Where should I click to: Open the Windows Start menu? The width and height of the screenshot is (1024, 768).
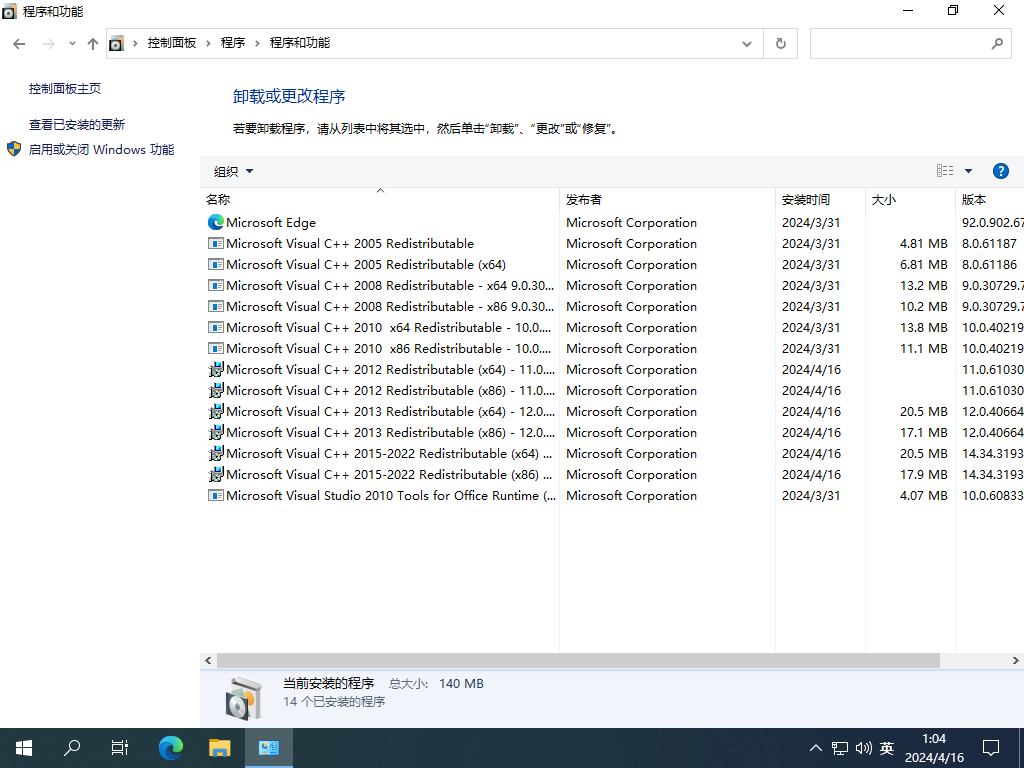(24, 748)
